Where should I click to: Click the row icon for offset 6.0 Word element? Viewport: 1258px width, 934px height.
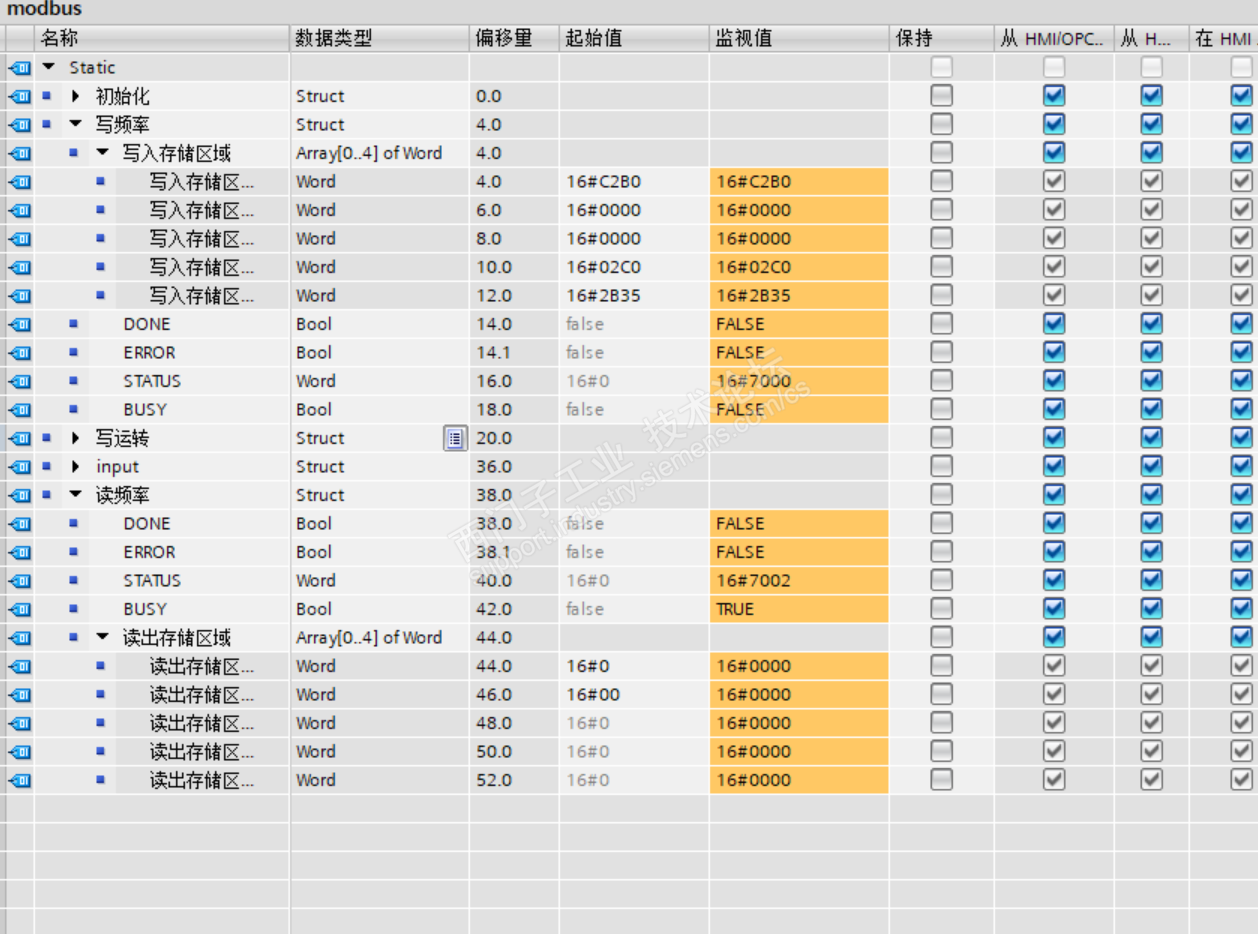click(x=19, y=211)
